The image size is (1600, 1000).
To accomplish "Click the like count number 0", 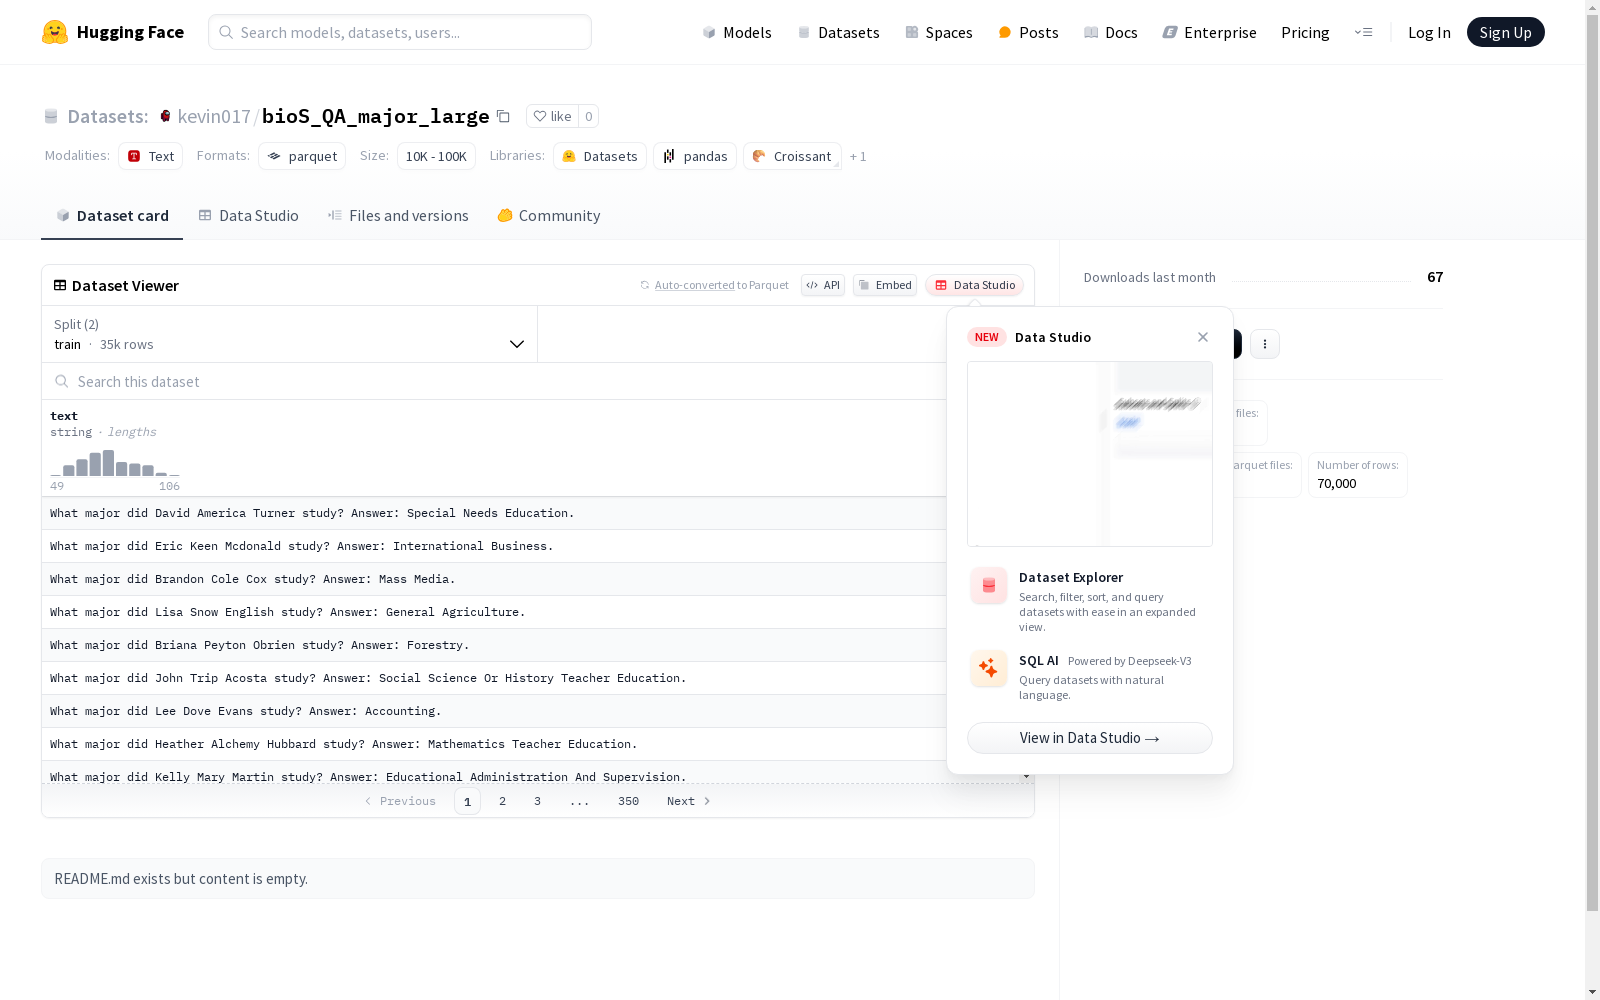I will point(589,116).
